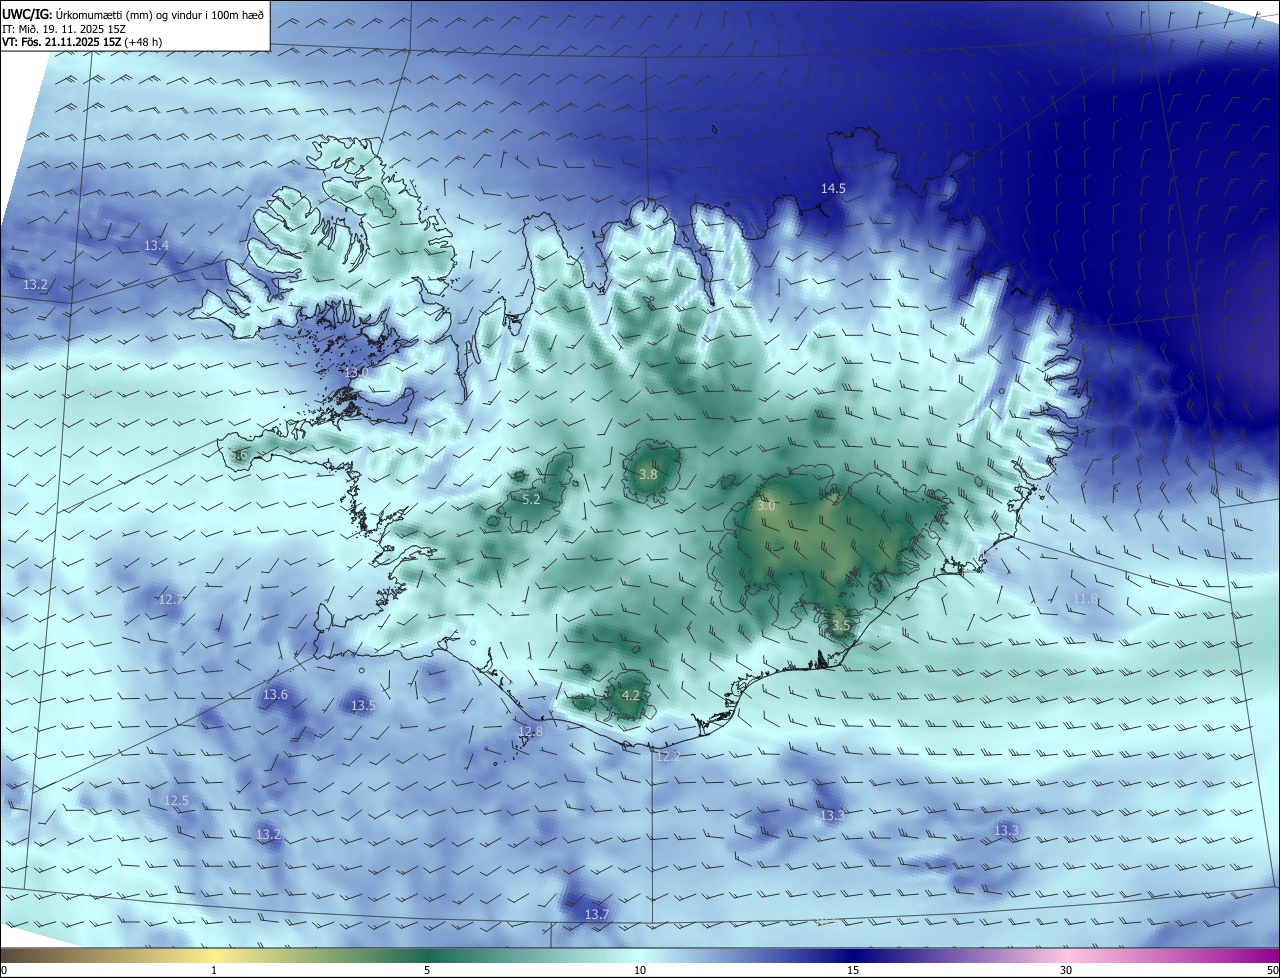Click the 3.5 value near the southeast coast

pos(840,626)
